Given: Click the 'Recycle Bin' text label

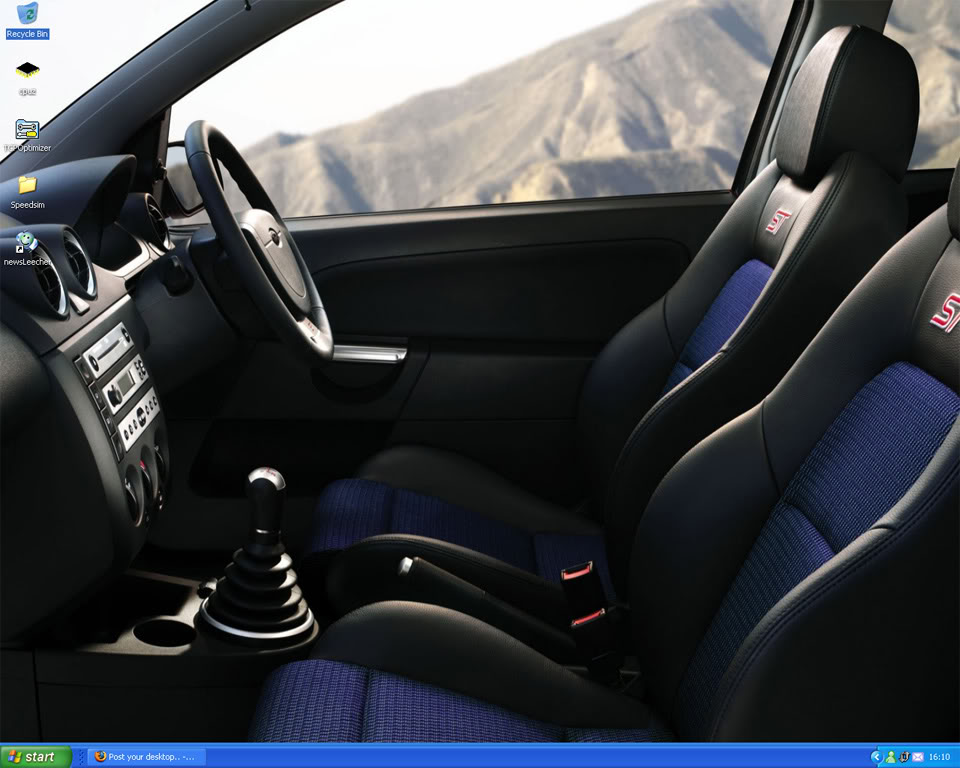Looking at the screenshot, I should pyautogui.click(x=27, y=34).
